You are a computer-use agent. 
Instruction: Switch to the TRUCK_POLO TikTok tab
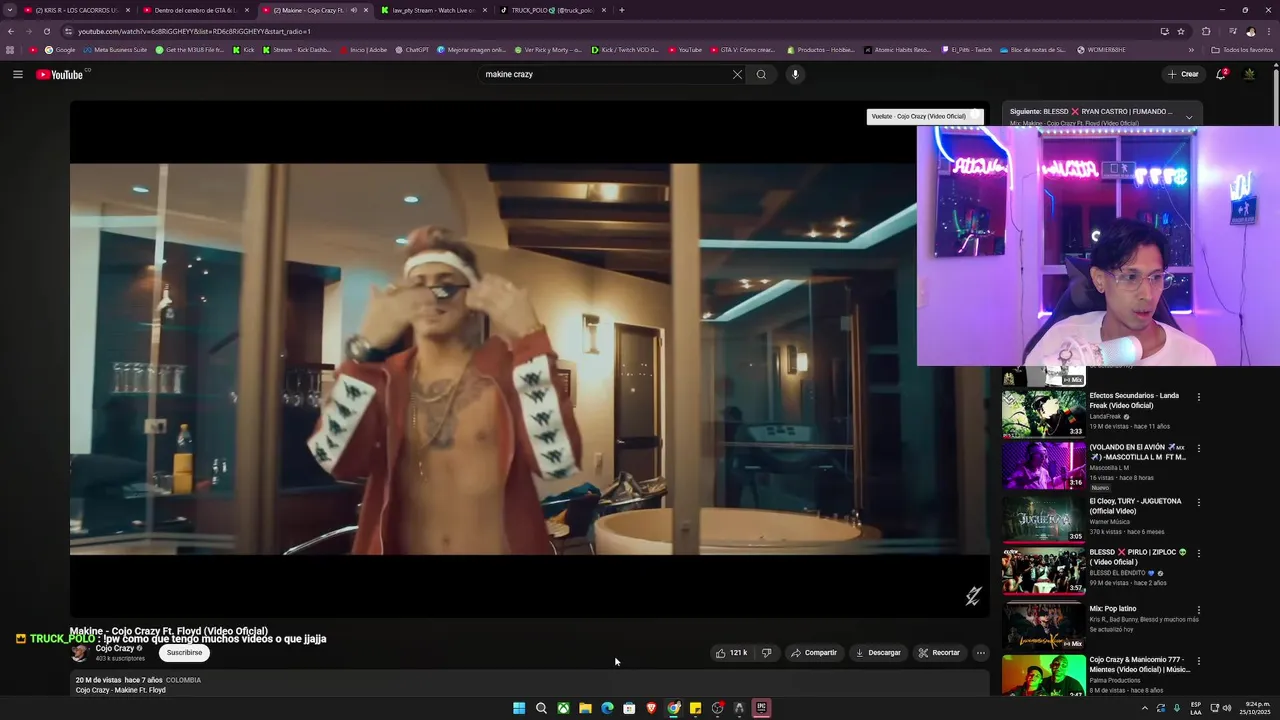[553, 10]
